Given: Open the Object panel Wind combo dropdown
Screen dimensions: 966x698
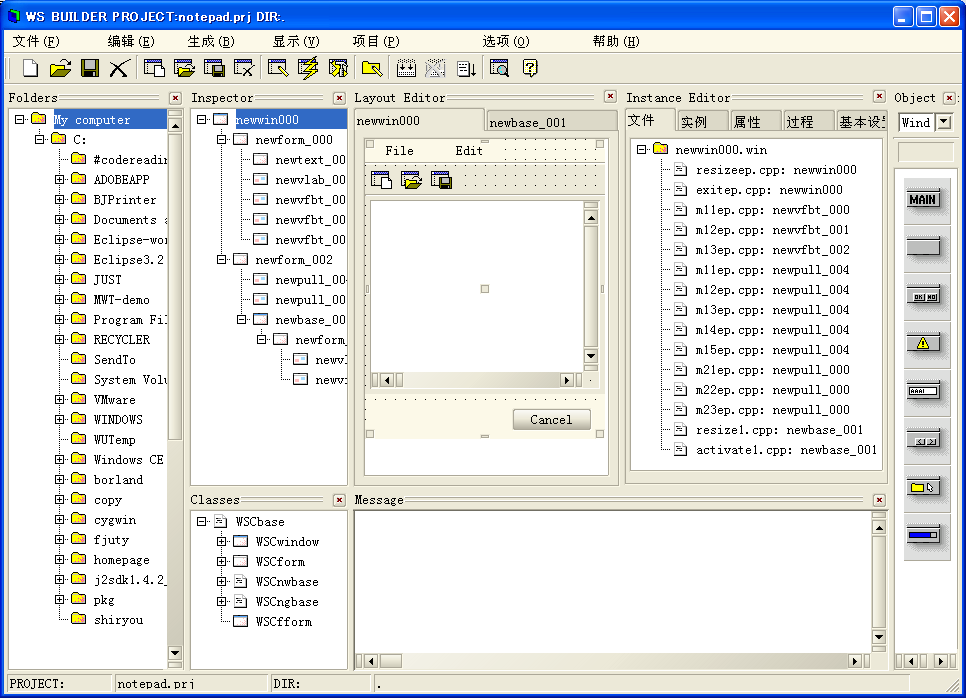Looking at the screenshot, I should click(x=944, y=122).
